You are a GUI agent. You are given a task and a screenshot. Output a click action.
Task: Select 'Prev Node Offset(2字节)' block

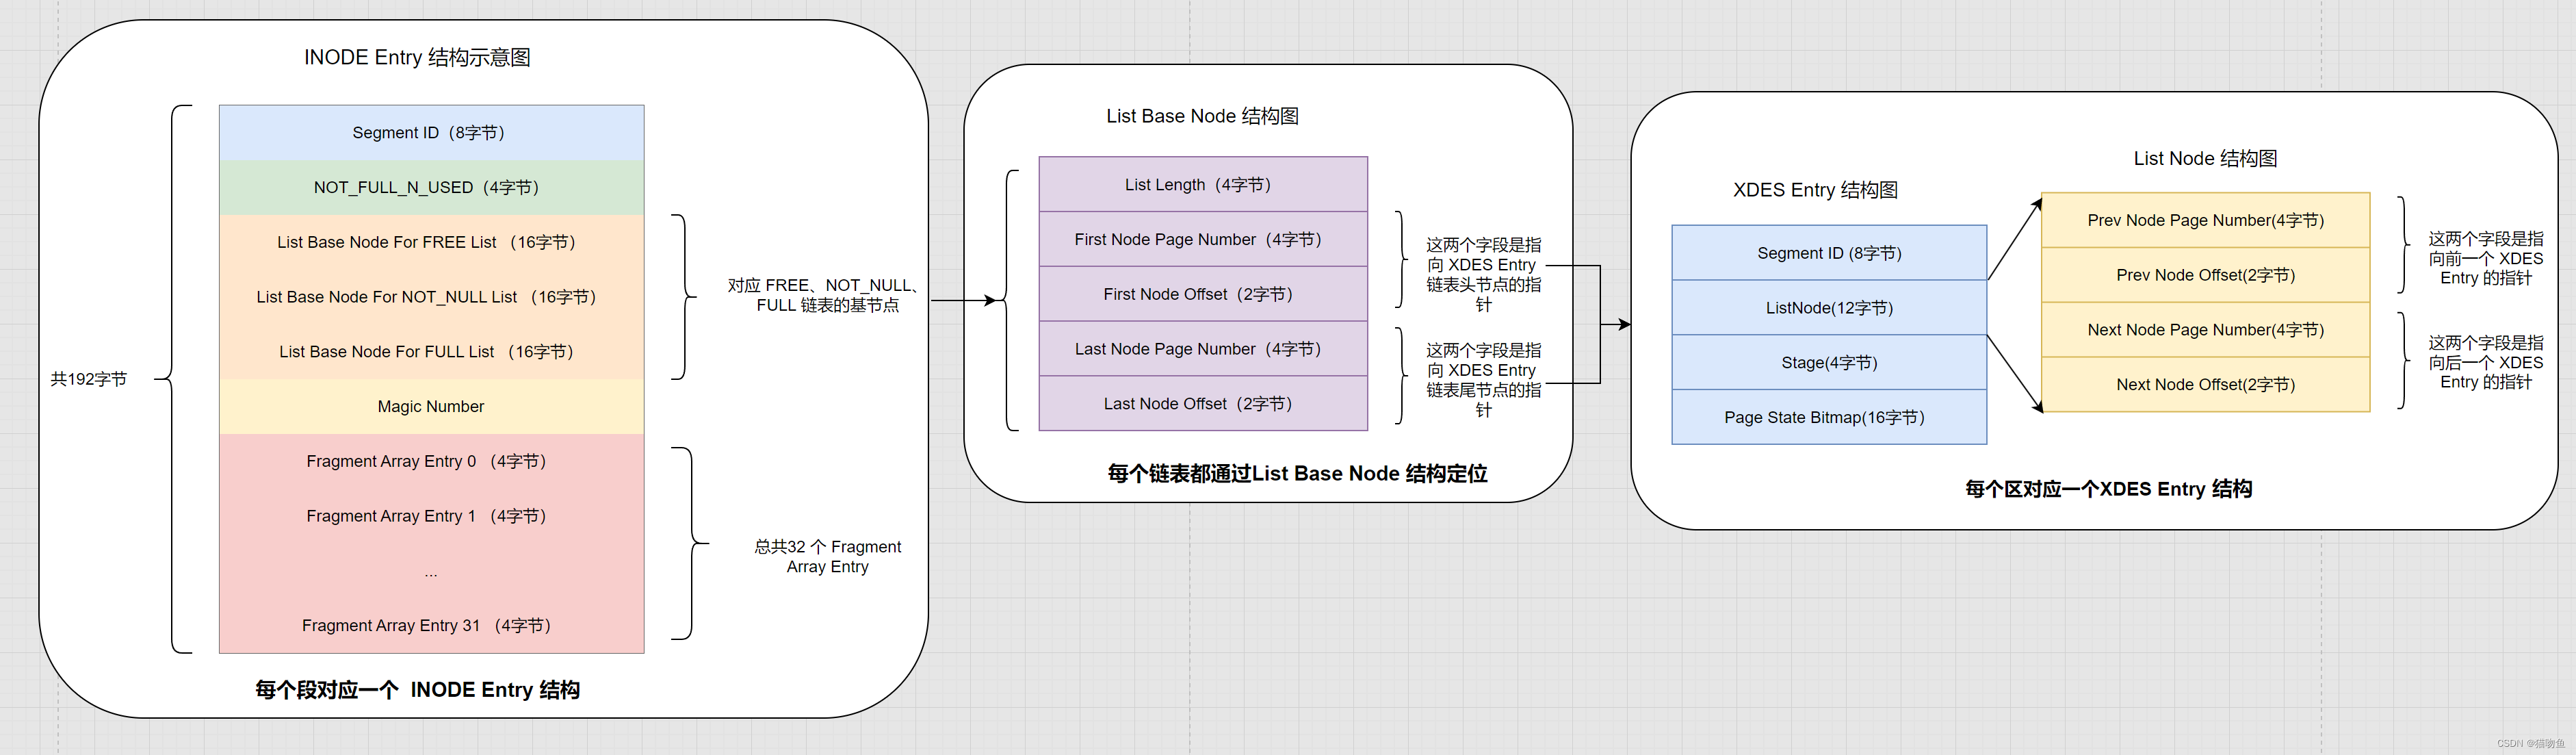click(x=2205, y=275)
